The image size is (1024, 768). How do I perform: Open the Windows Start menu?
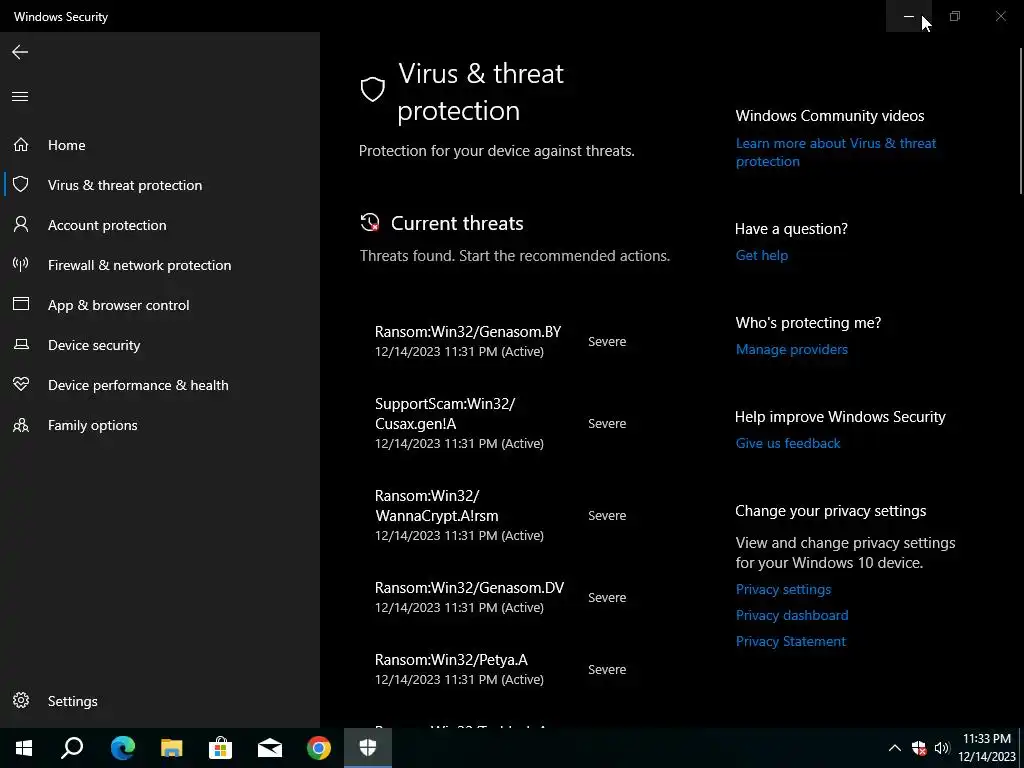click(24, 748)
